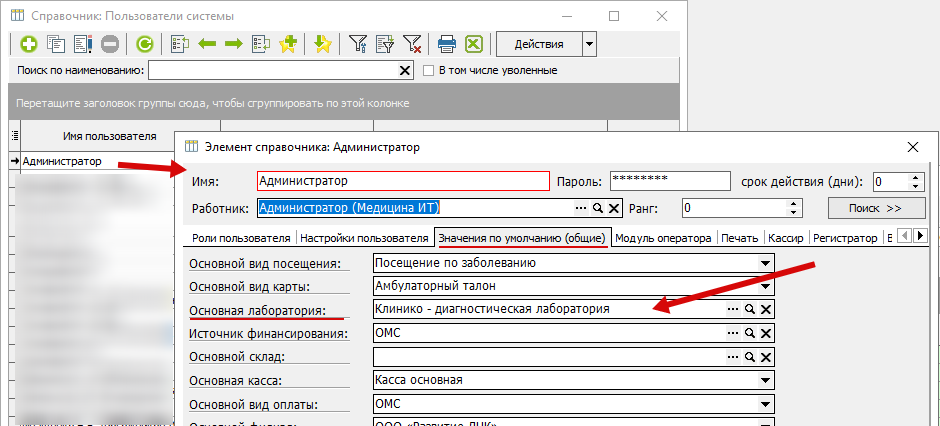Export the list with green Excel icon
This screenshot has width=940, height=426.
(474, 44)
